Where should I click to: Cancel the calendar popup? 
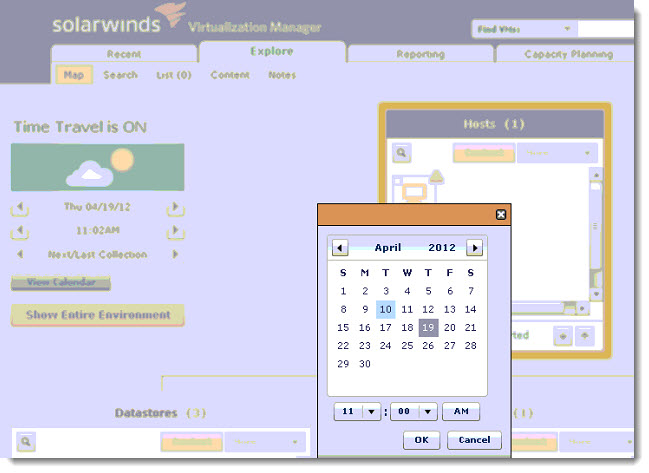click(474, 440)
